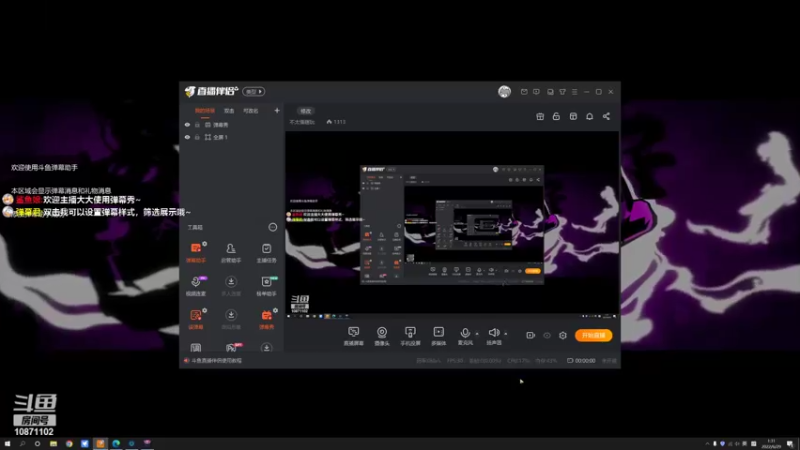Open the settings gear near 开始直播
Viewport: 800px width, 450px height.
click(563, 335)
